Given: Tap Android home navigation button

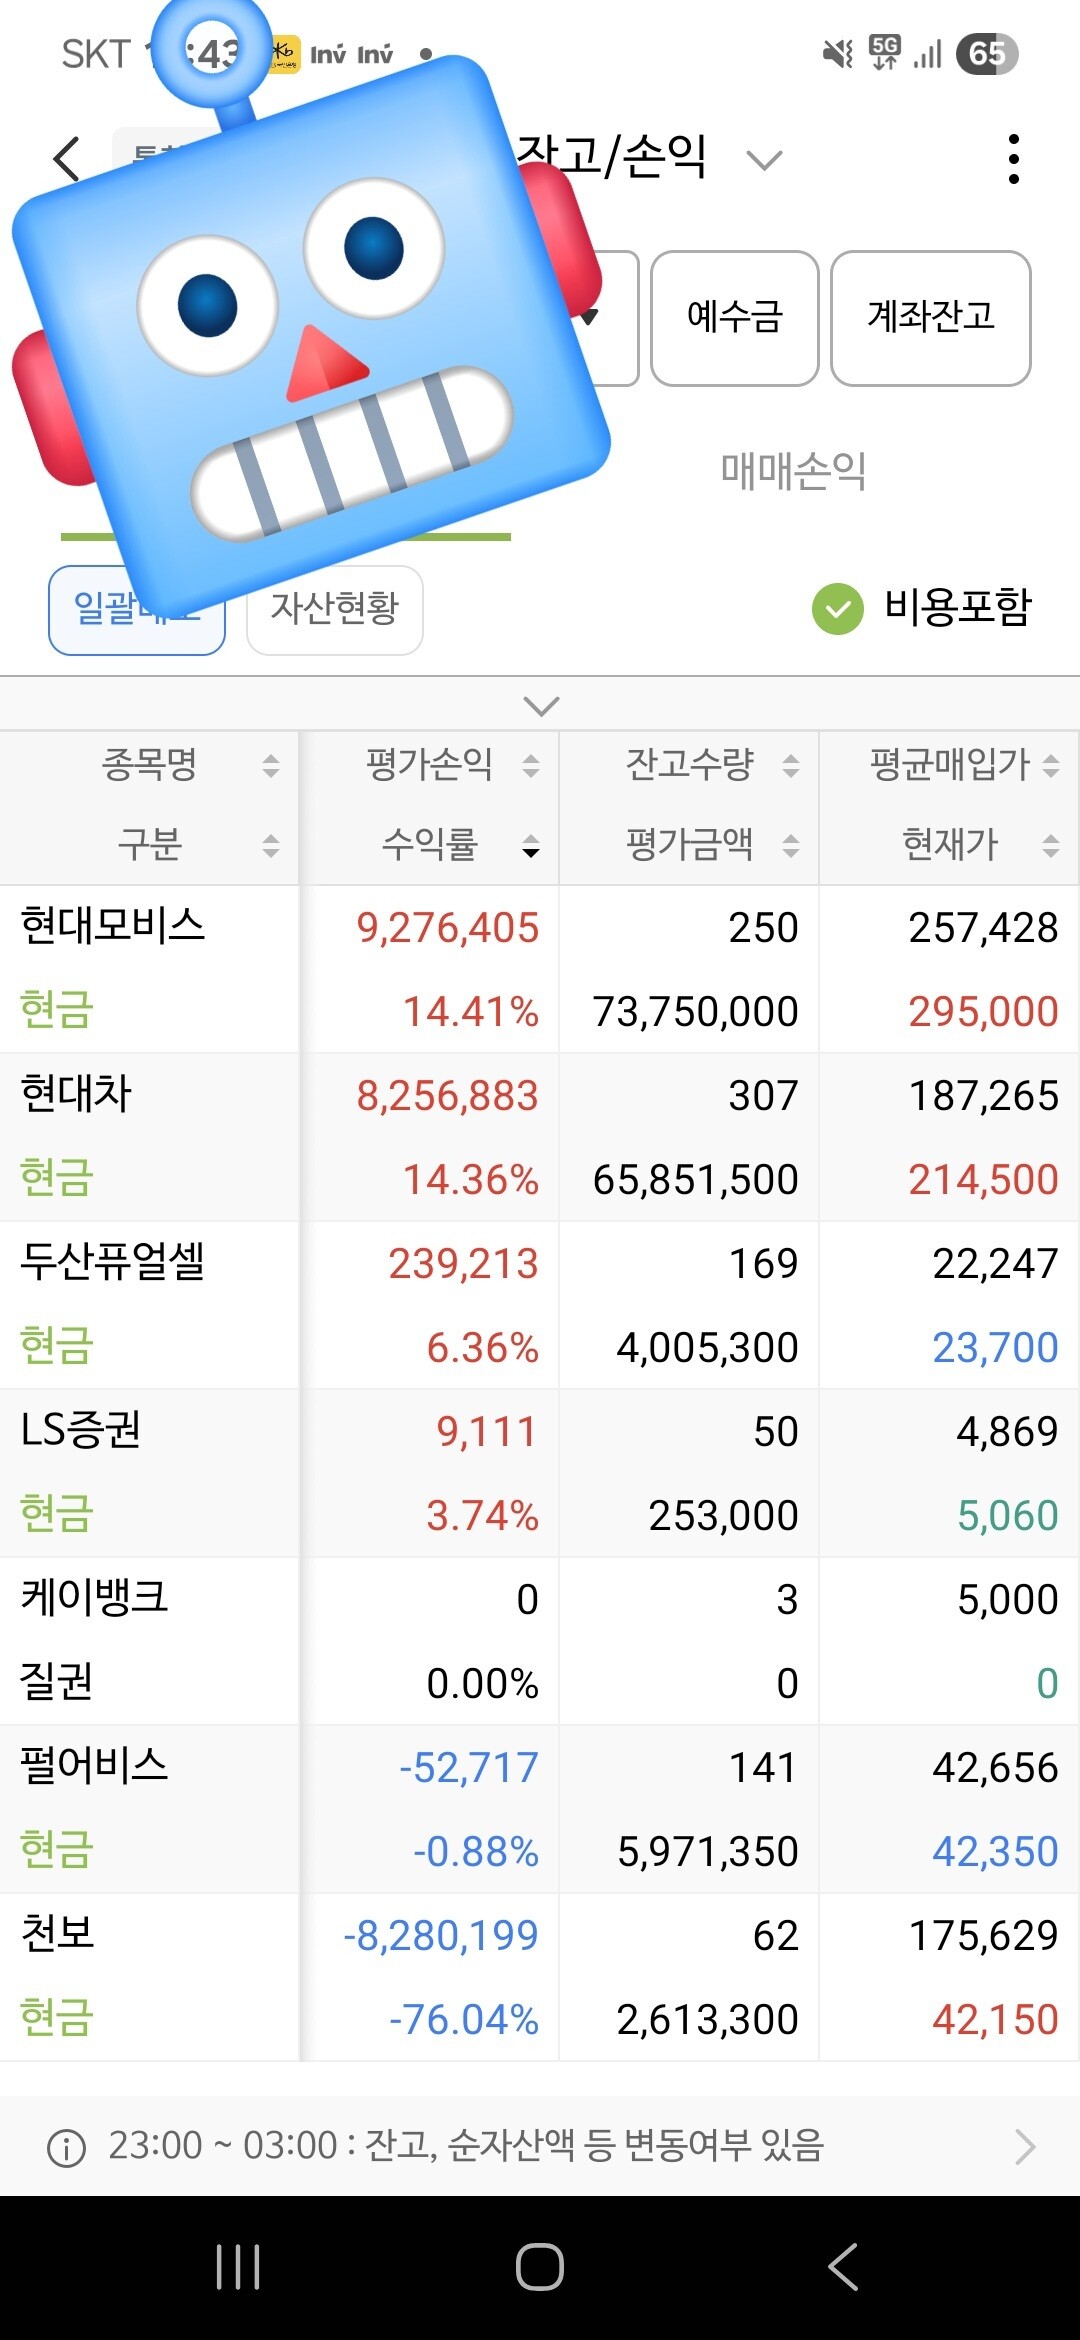Looking at the screenshot, I should click(540, 2266).
